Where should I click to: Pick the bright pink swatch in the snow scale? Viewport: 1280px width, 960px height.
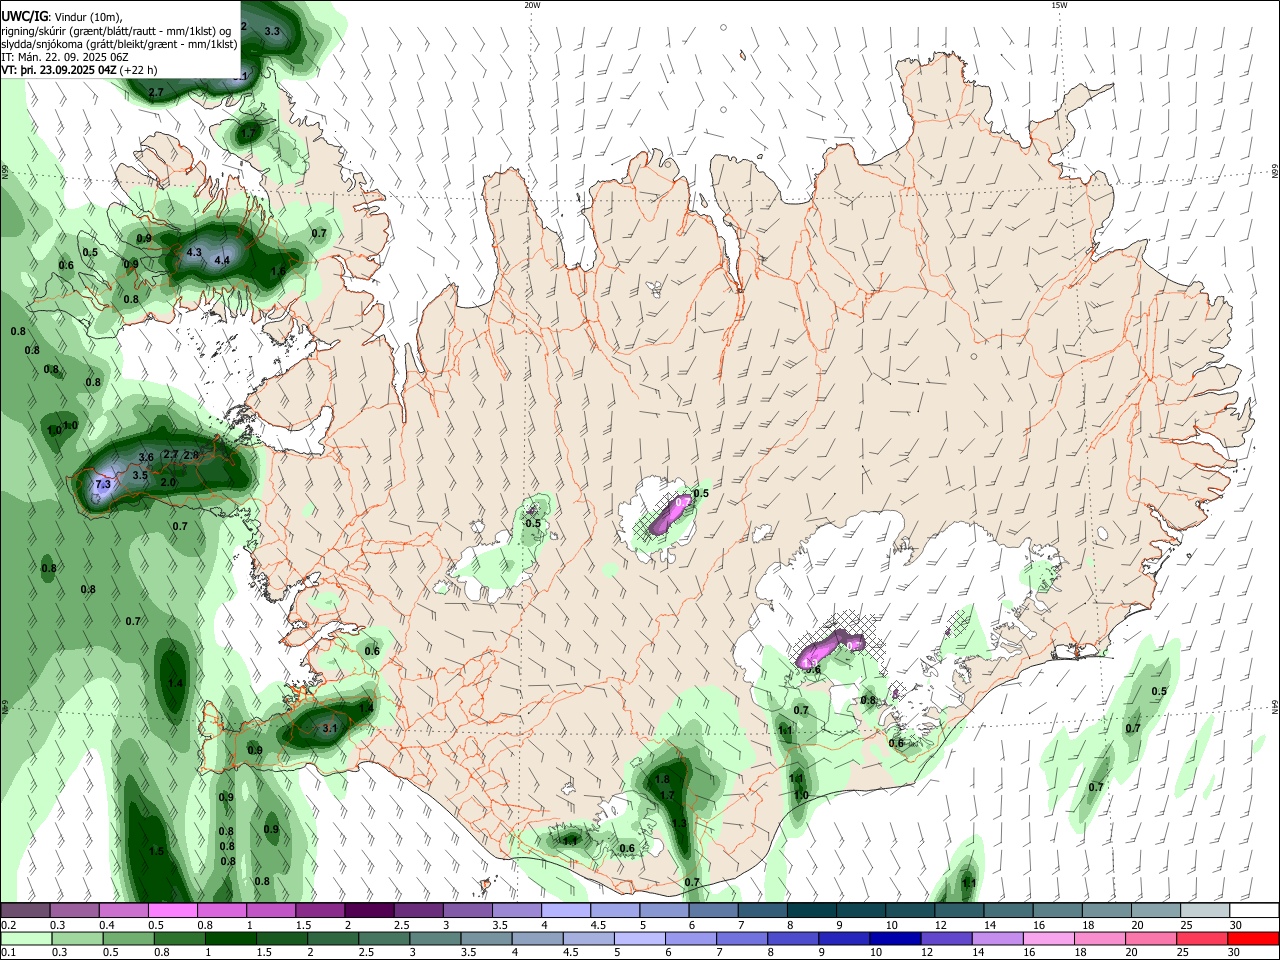point(172,911)
